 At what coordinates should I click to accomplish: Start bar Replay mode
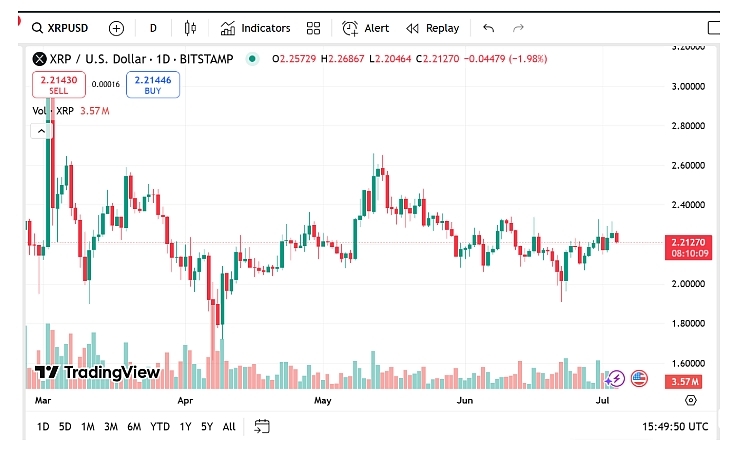tap(432, 28)
